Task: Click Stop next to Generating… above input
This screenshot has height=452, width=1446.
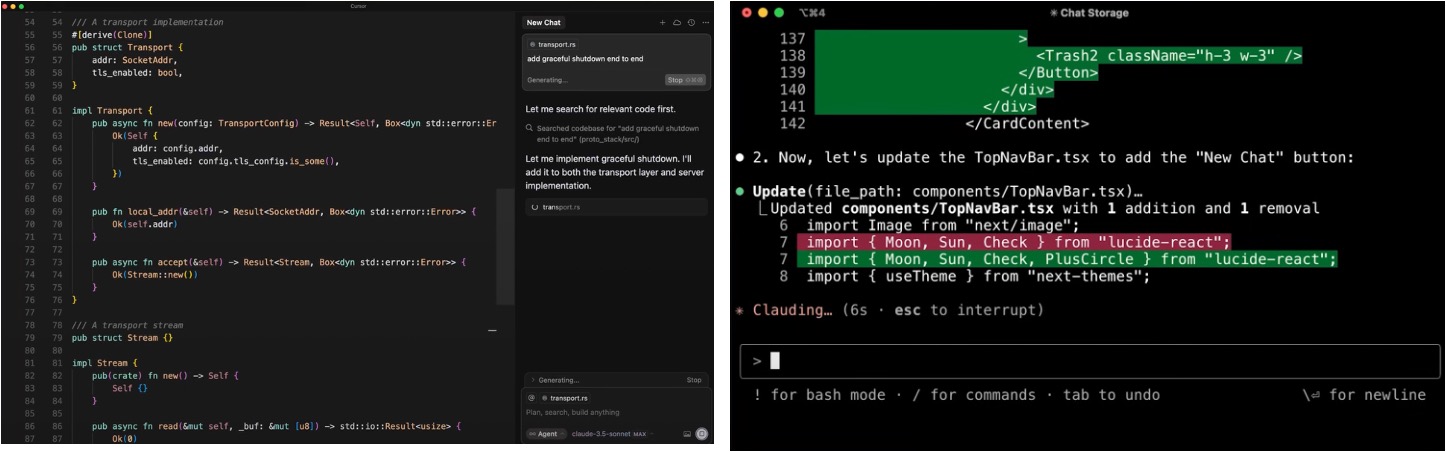Action: pos(693,380)
